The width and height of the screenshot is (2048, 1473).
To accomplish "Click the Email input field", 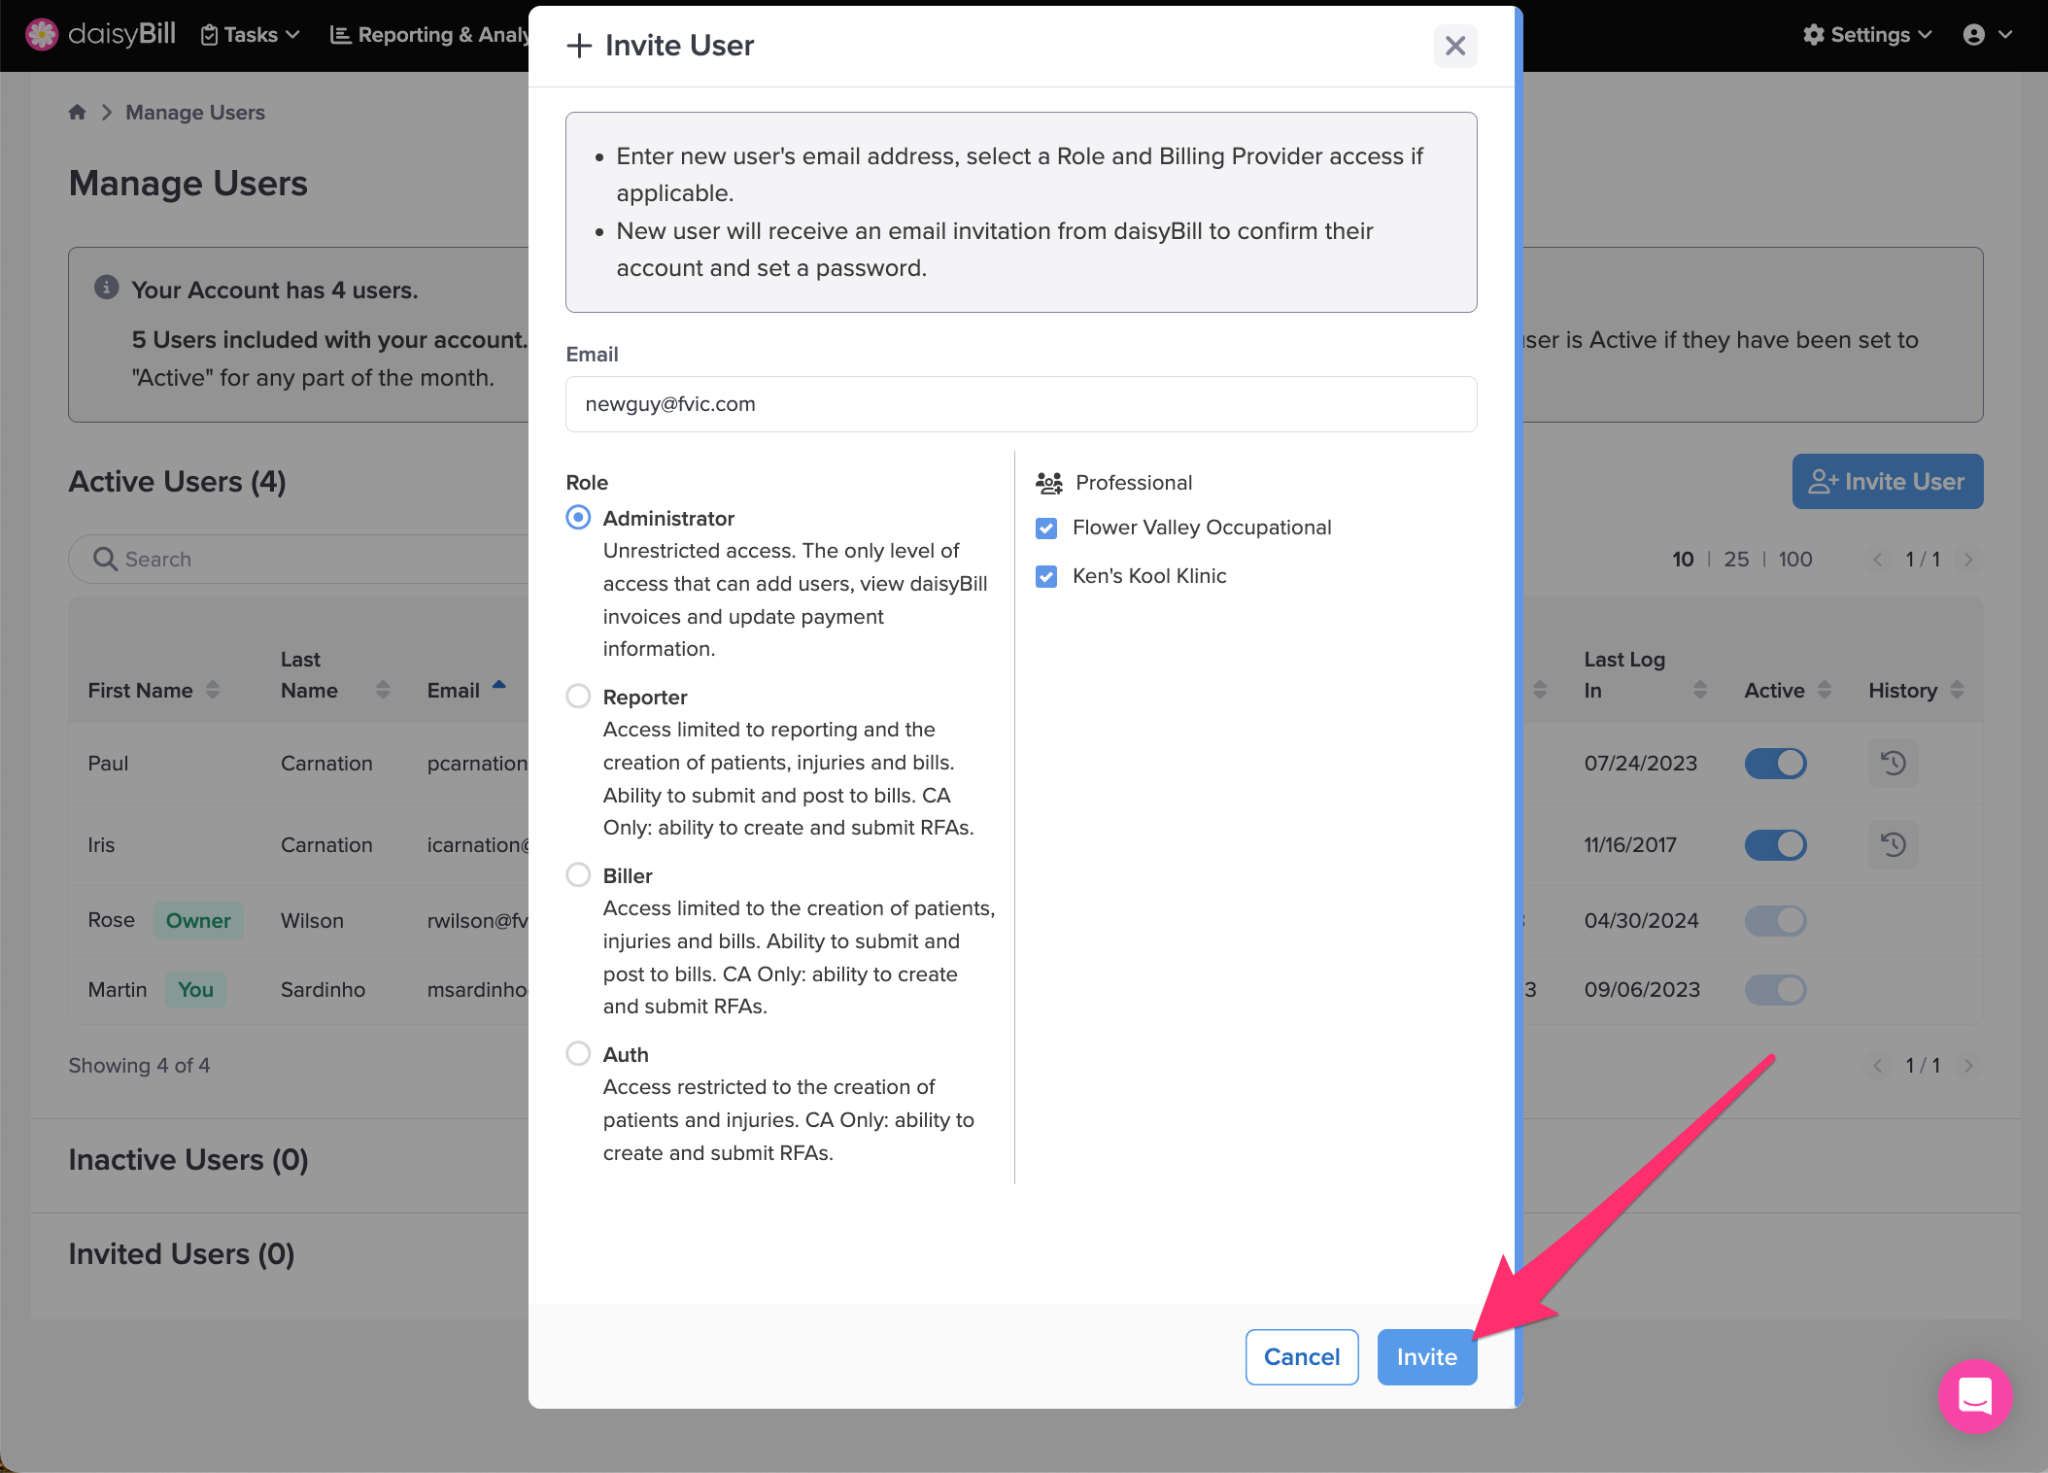I will [1020, 404].
